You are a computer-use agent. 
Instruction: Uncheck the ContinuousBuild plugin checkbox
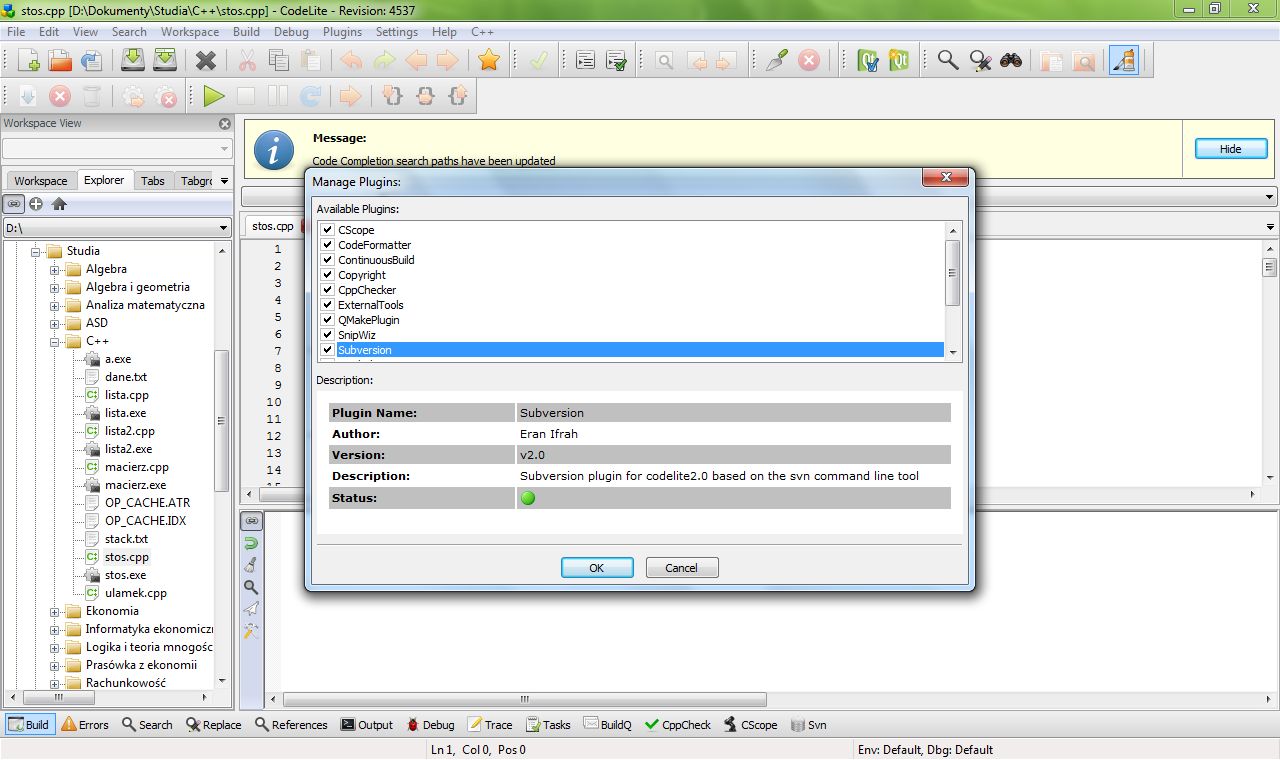point(327,260)
